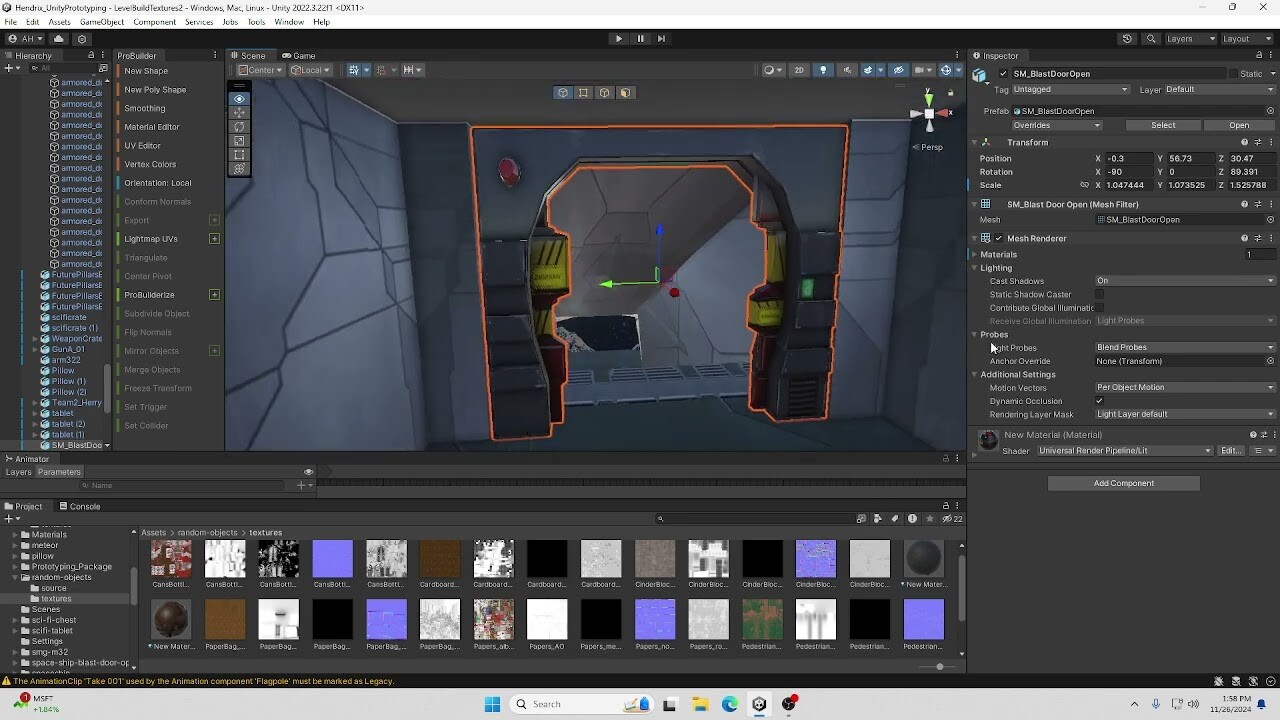Select the Rotate tool in the scene overlay
Screen dimensions: 1280x720
click(x=239, y=127)
